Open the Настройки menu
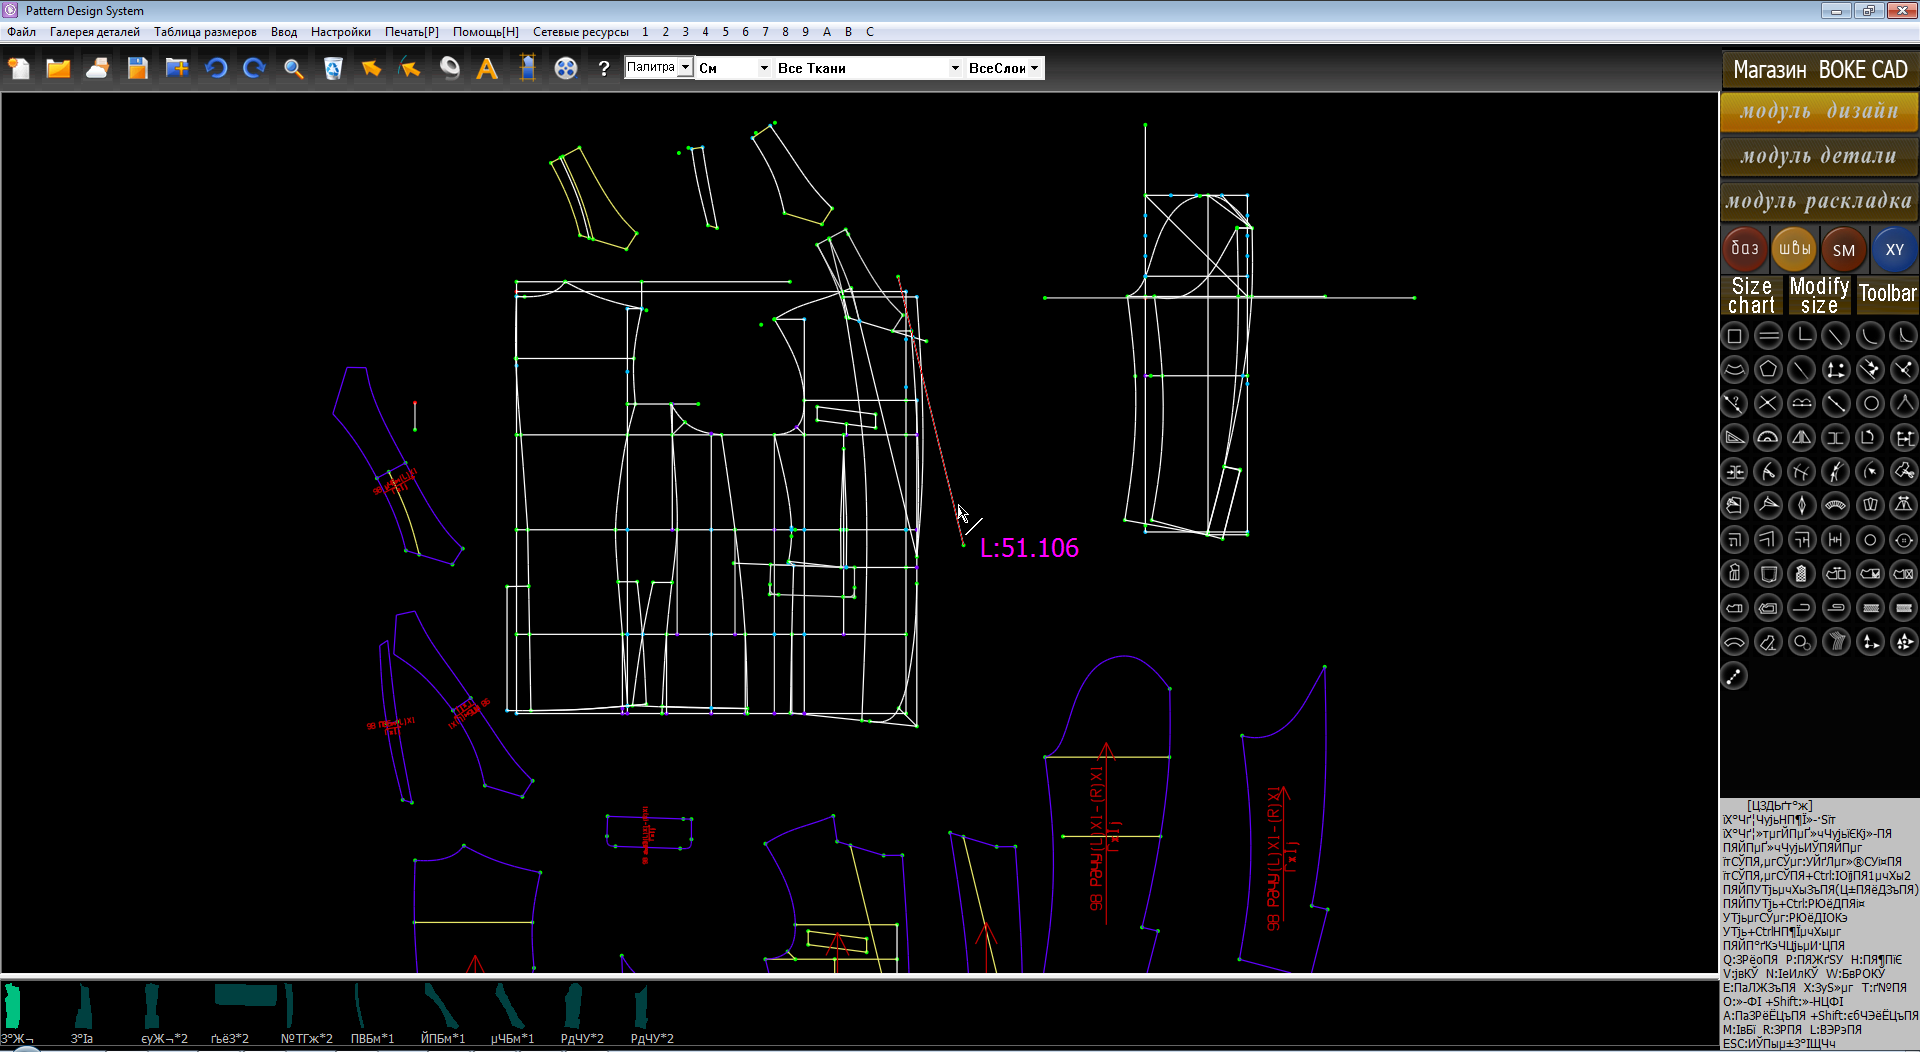 pos(340,32)
